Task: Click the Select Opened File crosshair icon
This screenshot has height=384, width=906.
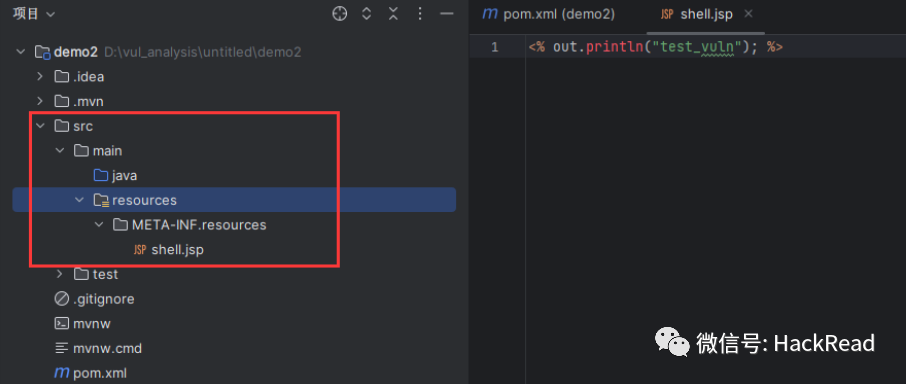Action: click(340, 14)
